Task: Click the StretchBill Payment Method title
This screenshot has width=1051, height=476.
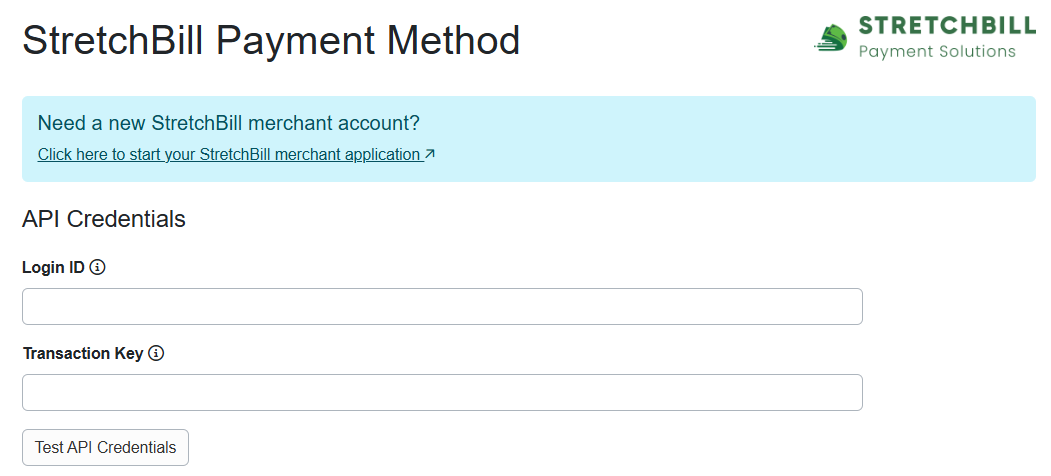Action: (271, 40)
